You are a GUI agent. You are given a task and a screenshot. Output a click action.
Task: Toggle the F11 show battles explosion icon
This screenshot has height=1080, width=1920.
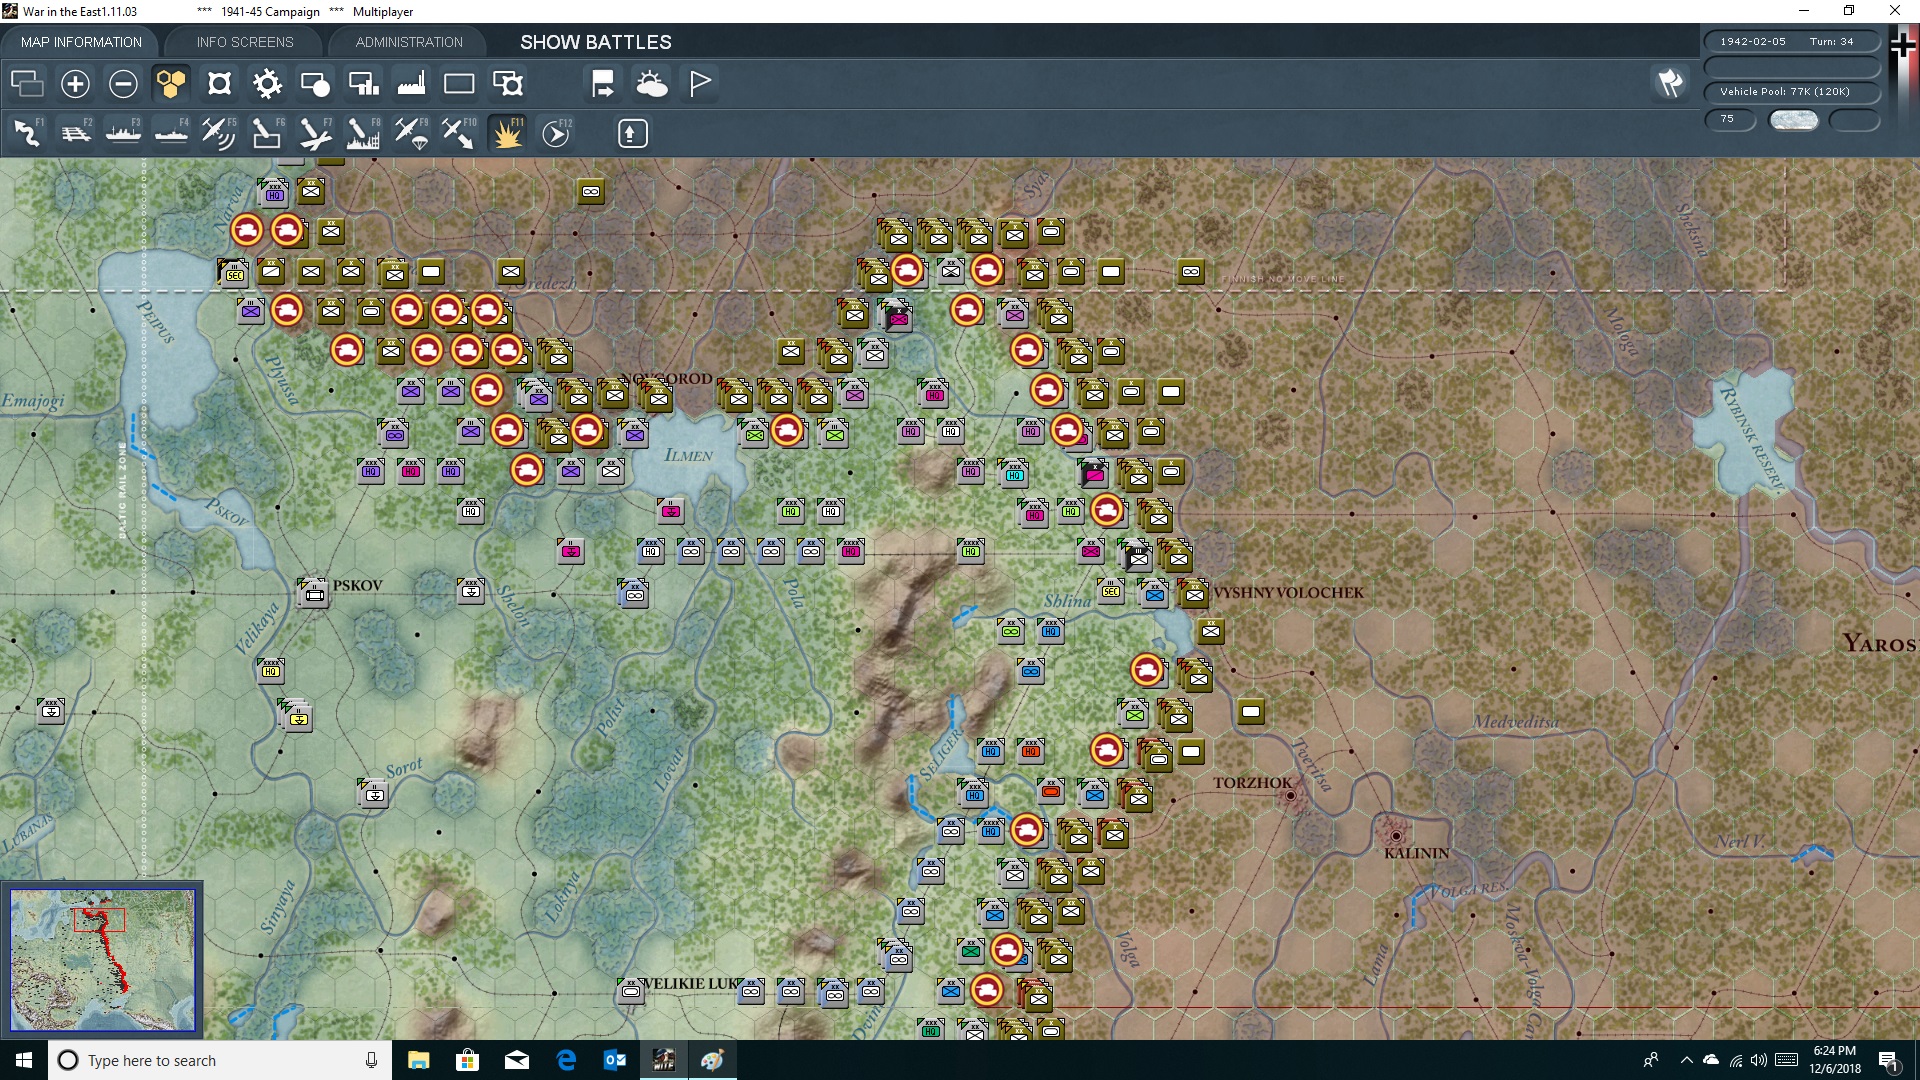point(508,132)
